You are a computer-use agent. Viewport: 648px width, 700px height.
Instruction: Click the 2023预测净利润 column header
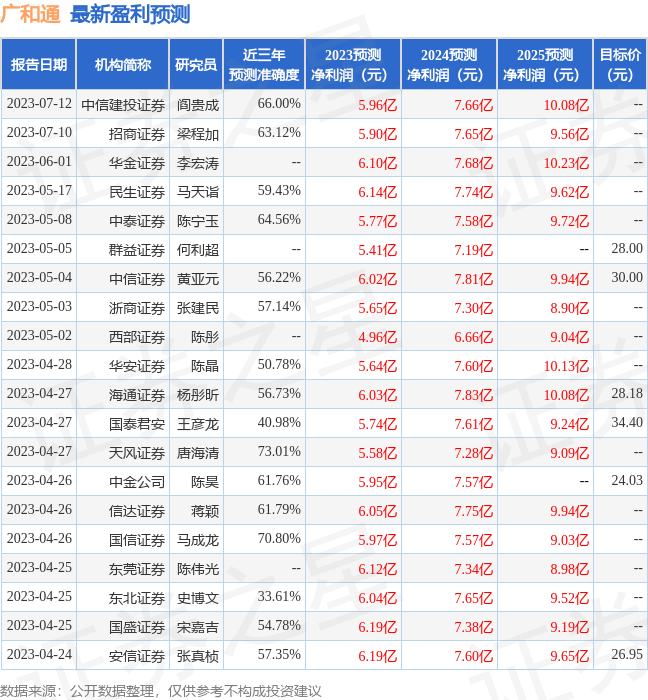coord(353,65)
